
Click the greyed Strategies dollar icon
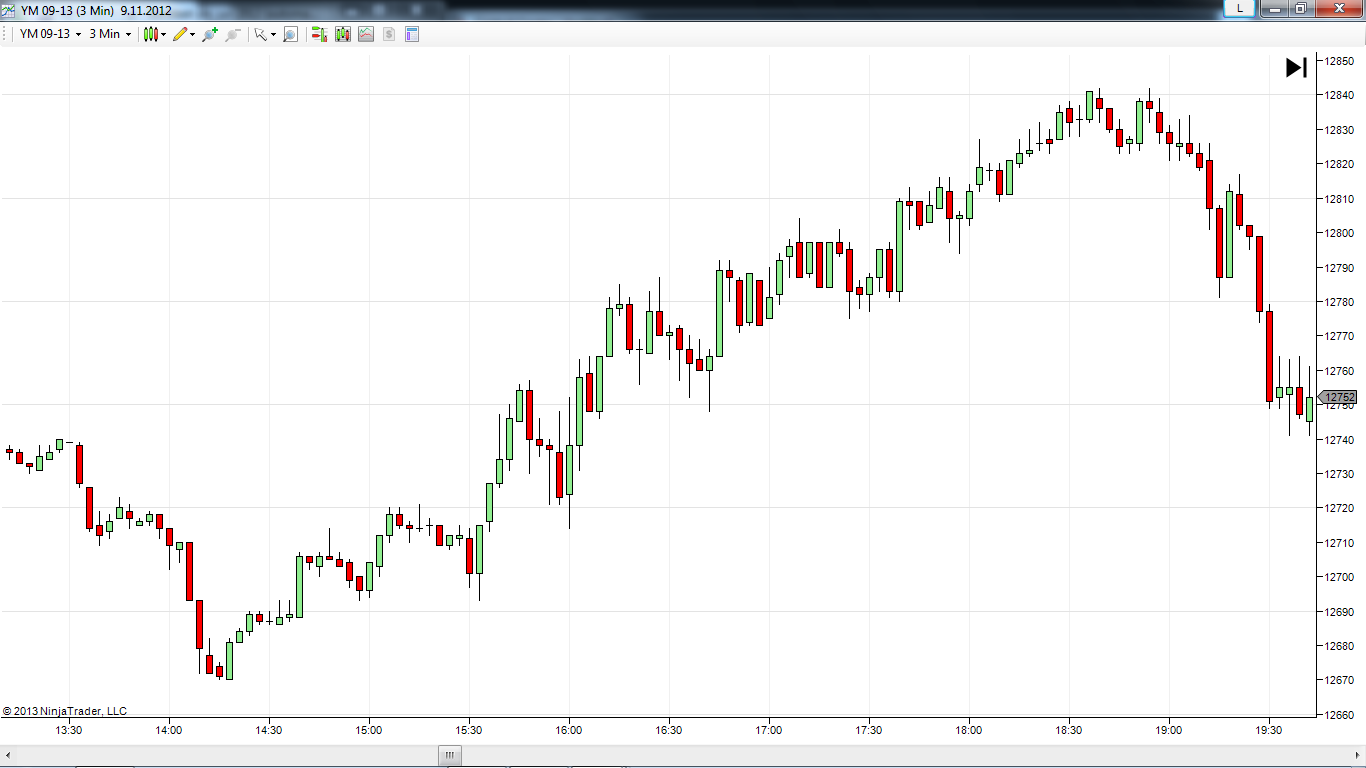click(389, 34)
